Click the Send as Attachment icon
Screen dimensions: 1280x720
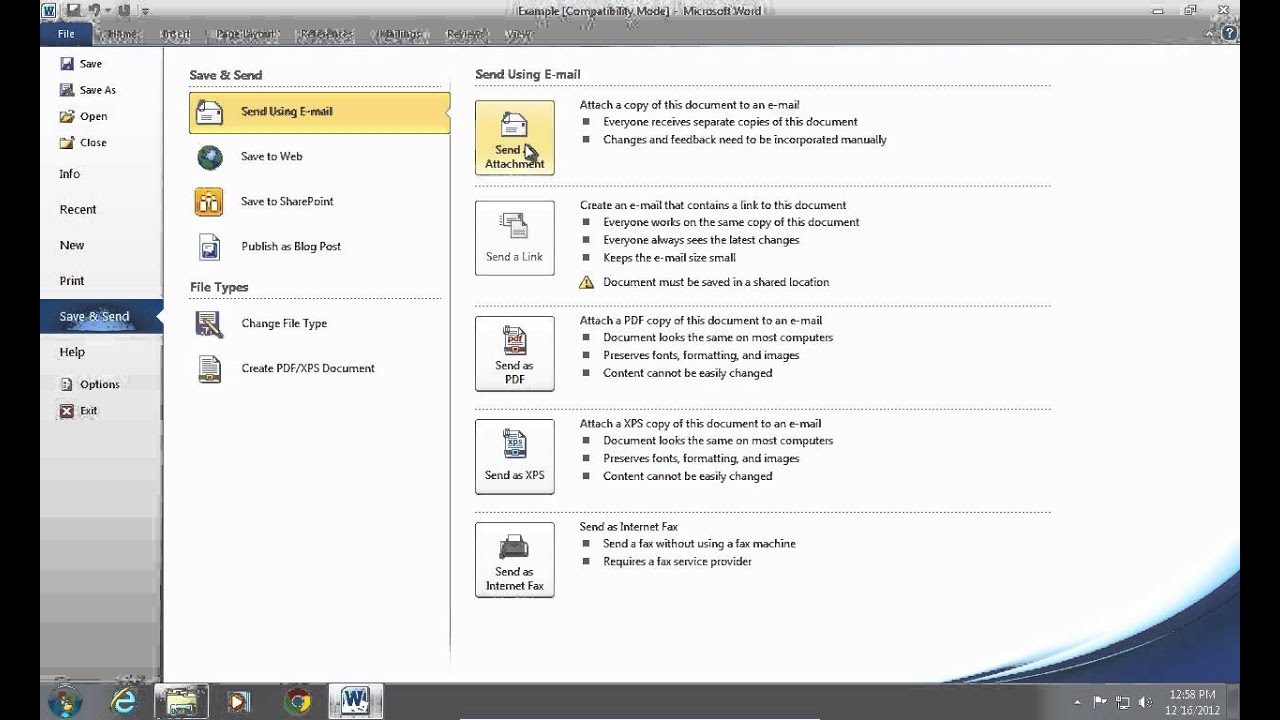tap(514, 136)
